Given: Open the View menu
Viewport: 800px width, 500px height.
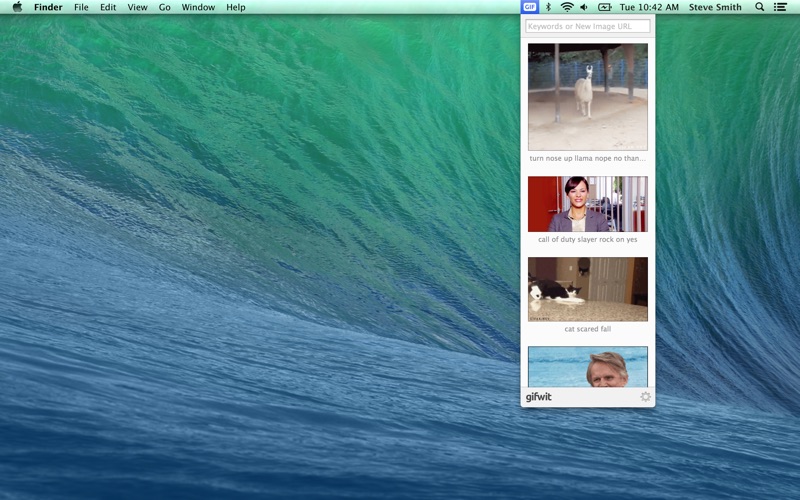Looking at the screenshot, I should point(137,7).
